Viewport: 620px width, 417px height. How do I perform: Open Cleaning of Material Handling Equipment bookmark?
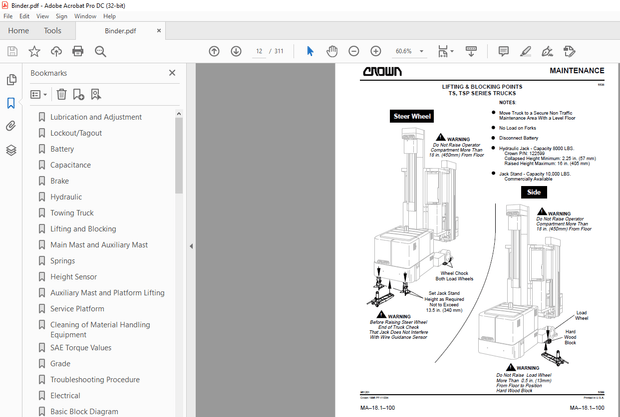[100, 330]
